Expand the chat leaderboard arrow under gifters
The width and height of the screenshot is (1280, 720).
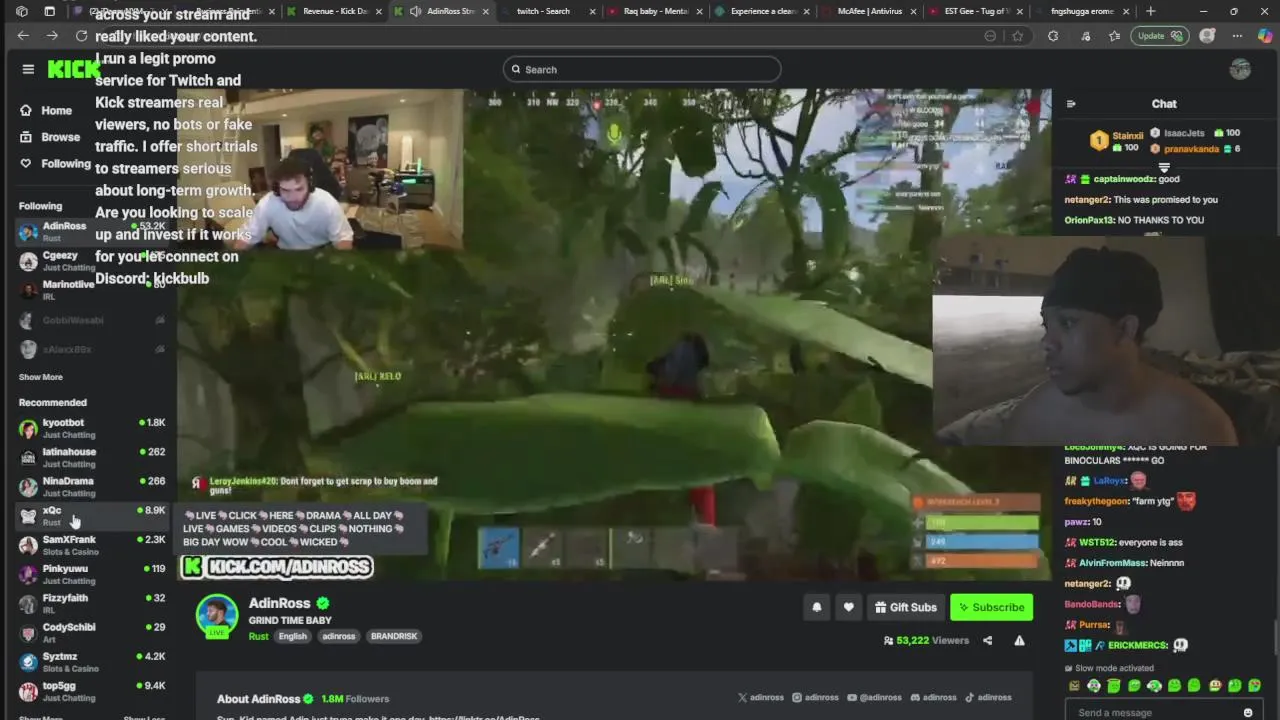(x=1164, y=167)
